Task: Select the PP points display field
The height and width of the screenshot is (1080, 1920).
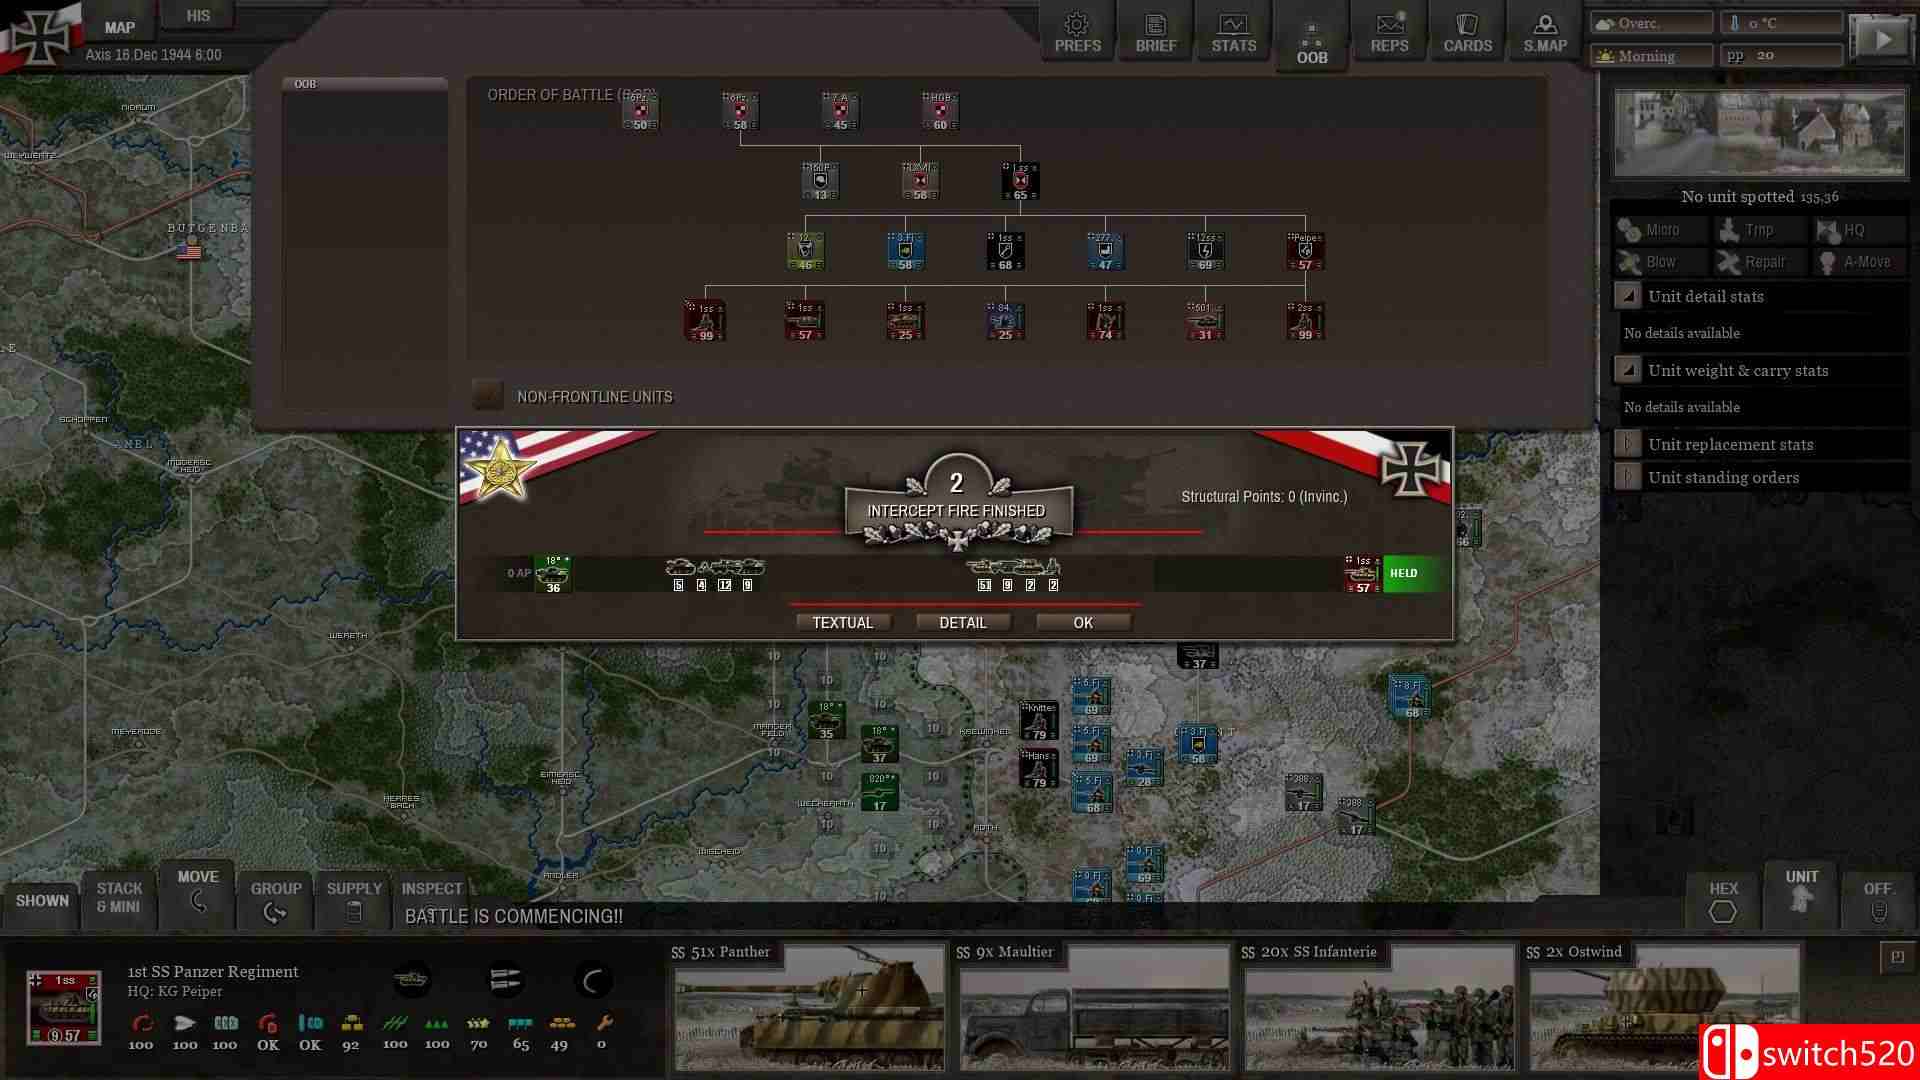Action: coord(1782,54)
